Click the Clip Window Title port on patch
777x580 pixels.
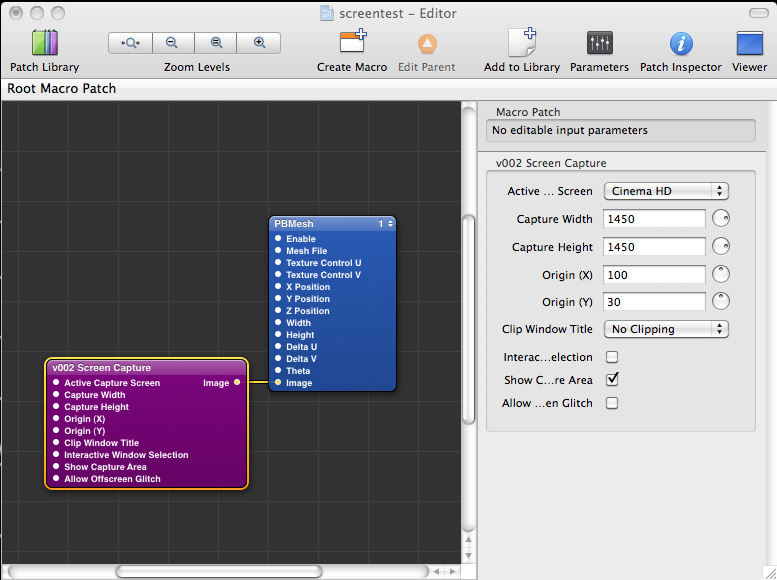[x=56, y=442]
